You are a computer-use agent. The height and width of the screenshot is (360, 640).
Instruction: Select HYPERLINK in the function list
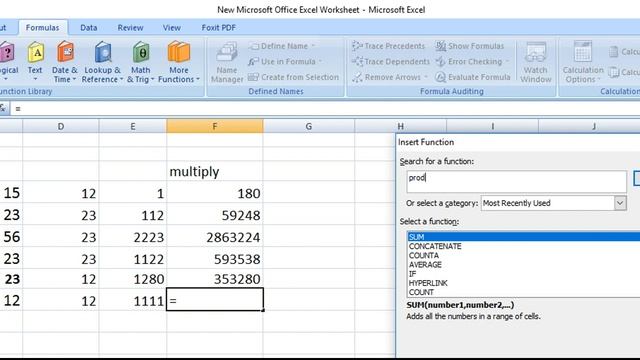coord(524,283)
